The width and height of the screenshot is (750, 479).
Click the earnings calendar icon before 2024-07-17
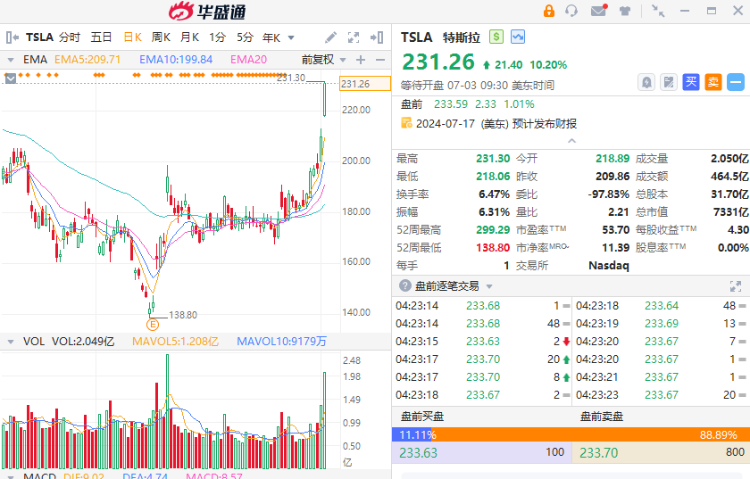(x=406, y=123)
